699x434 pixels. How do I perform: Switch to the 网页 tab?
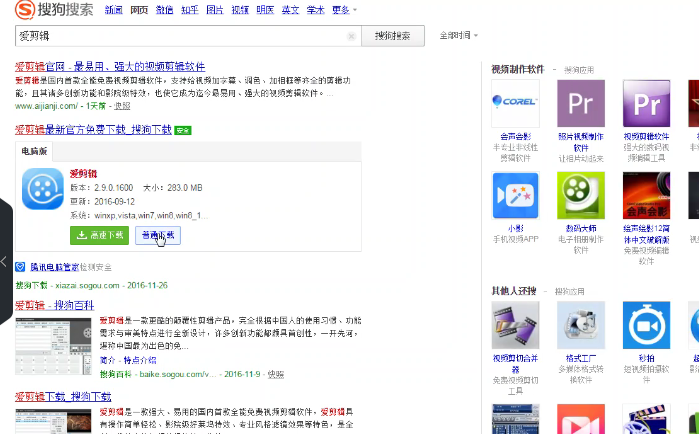[139, 10]
